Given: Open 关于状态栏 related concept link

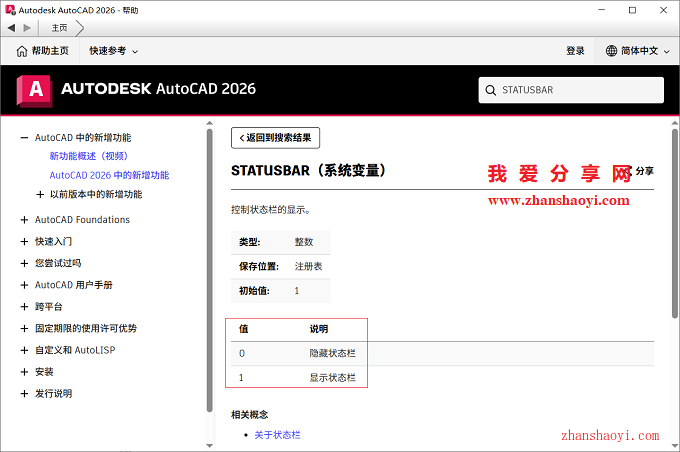Looking at the screenshot, I should [x=277, y=435].
